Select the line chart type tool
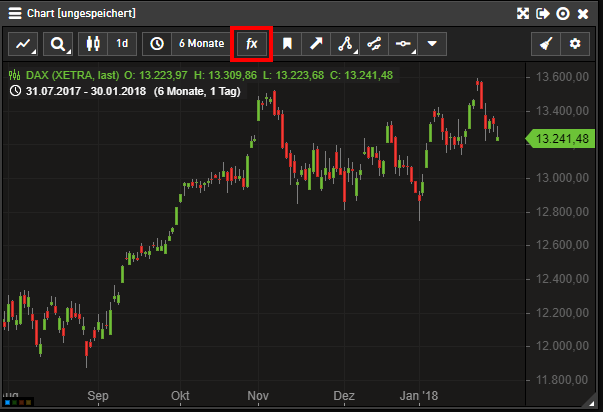Screen dimensions: 603x412 pos(23,44)
